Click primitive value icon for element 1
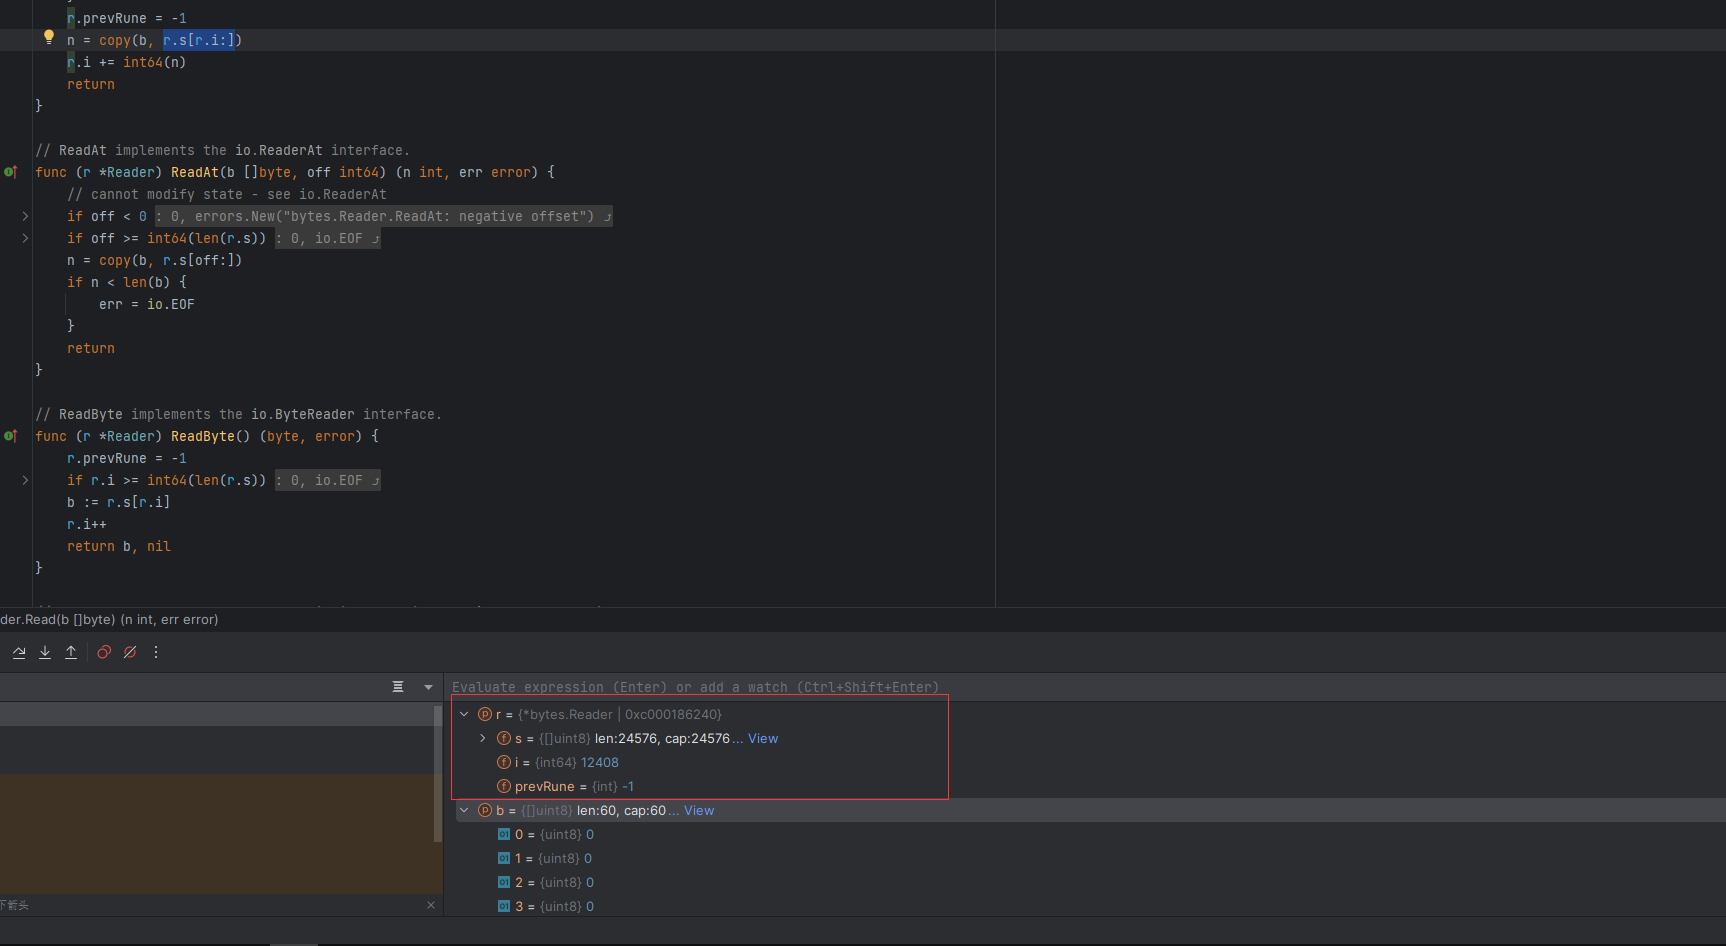 point(504,858)
